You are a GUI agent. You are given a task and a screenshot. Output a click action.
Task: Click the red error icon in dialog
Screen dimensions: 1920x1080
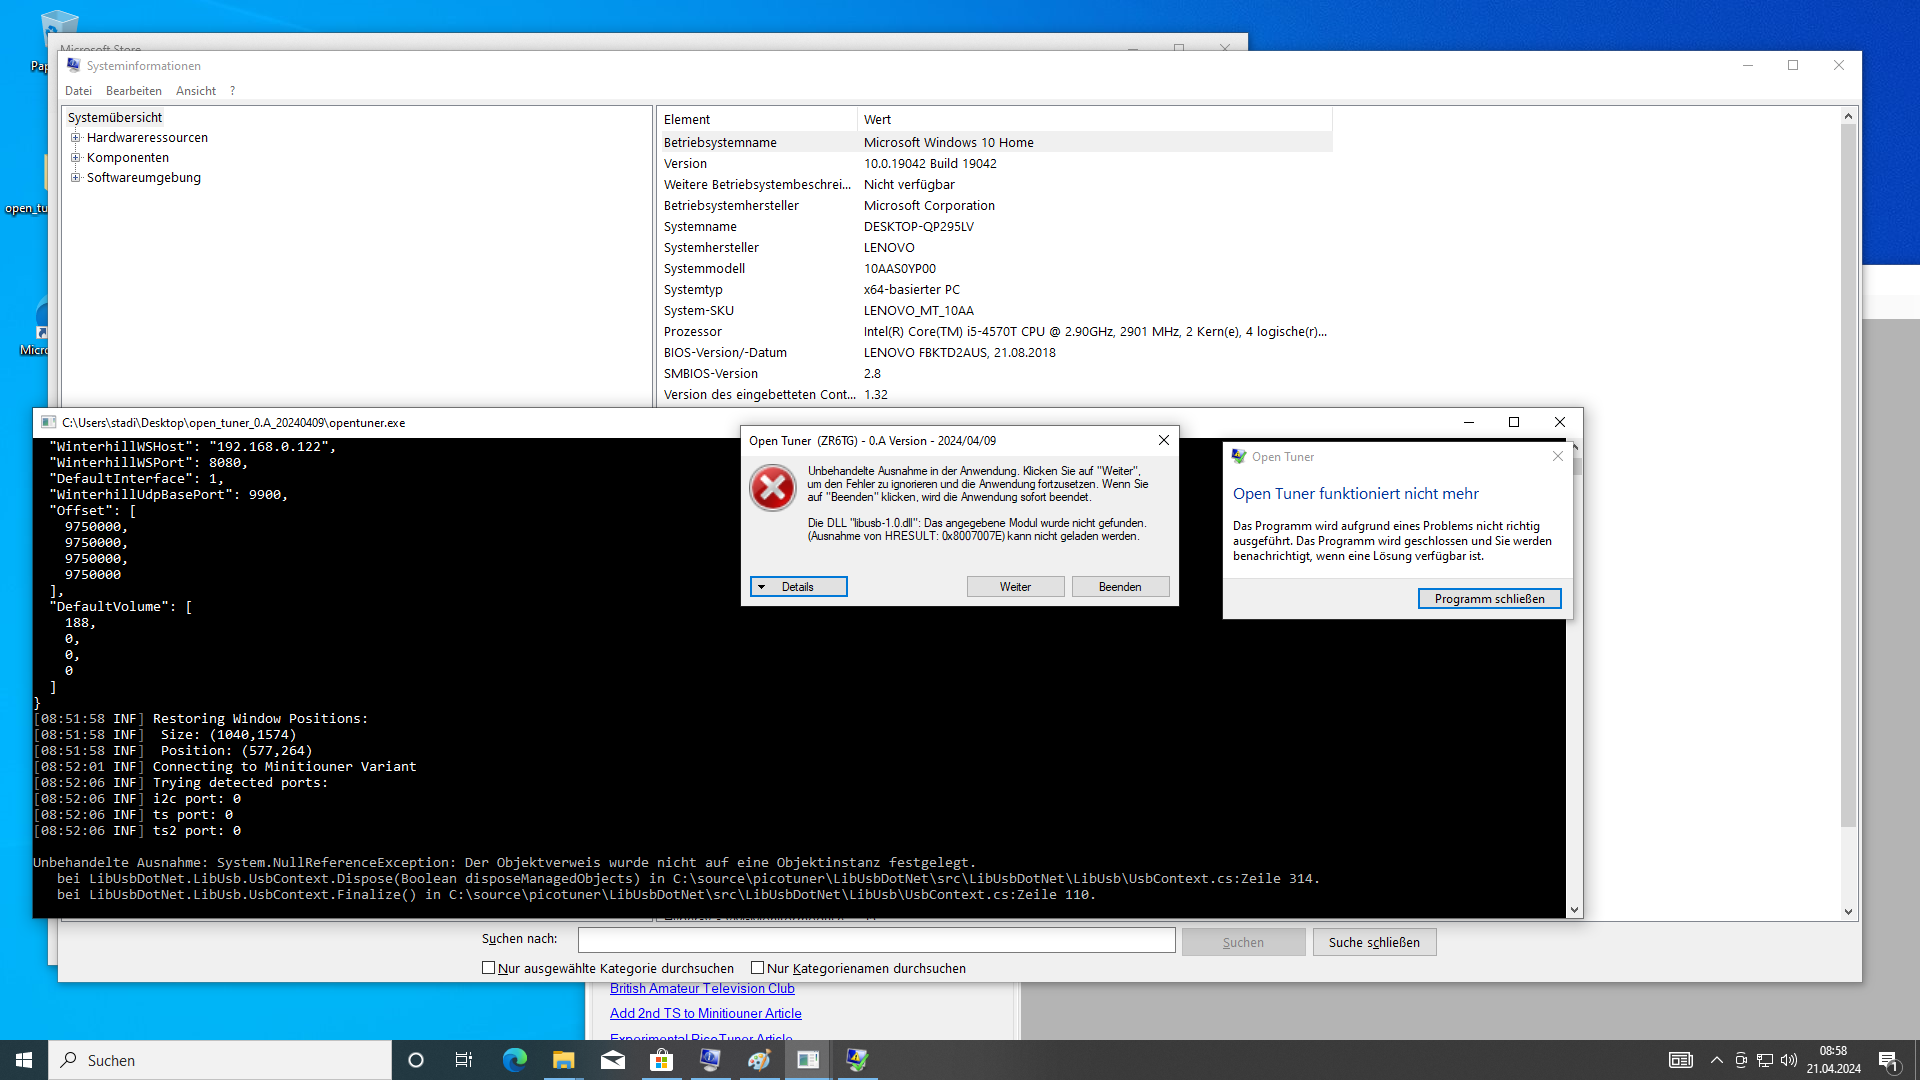tap(773, 488)
